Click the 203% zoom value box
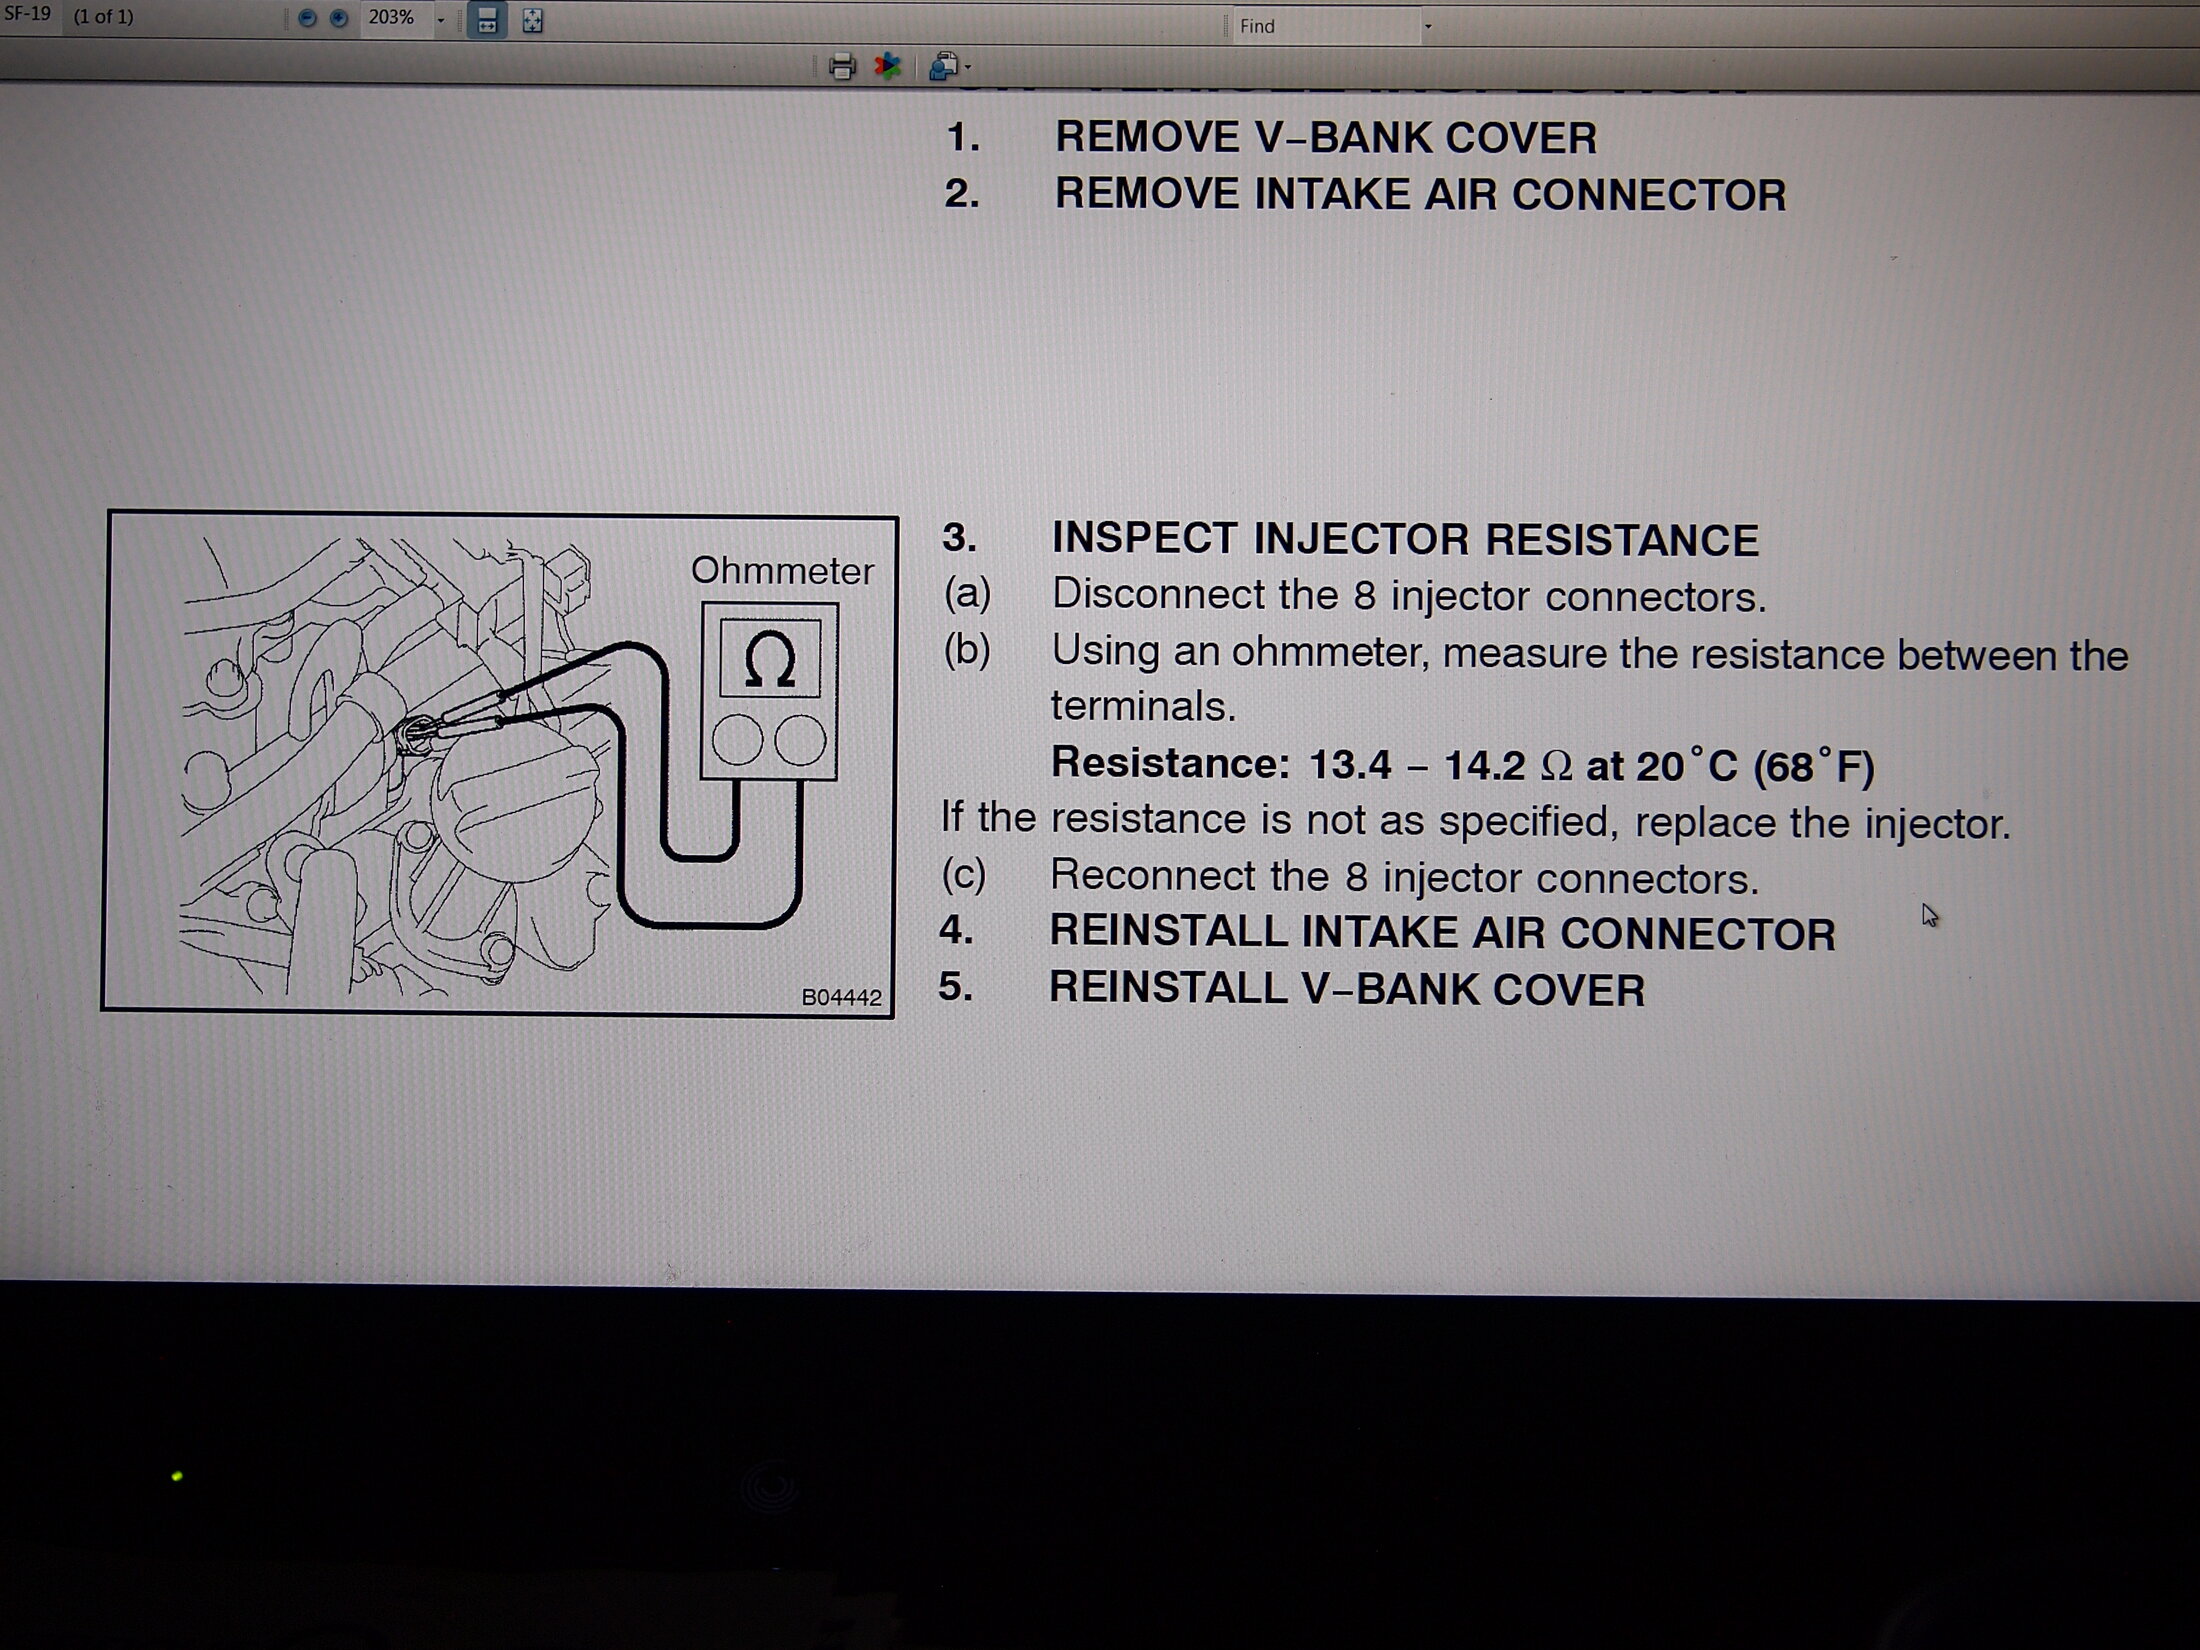The image size is (2200, 1650). (x=392, y=18)
